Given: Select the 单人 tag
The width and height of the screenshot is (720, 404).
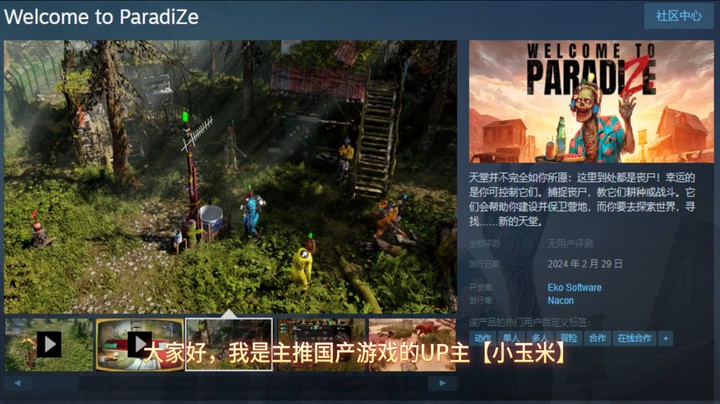Looking at the screenshot, I should click(511, 338).
